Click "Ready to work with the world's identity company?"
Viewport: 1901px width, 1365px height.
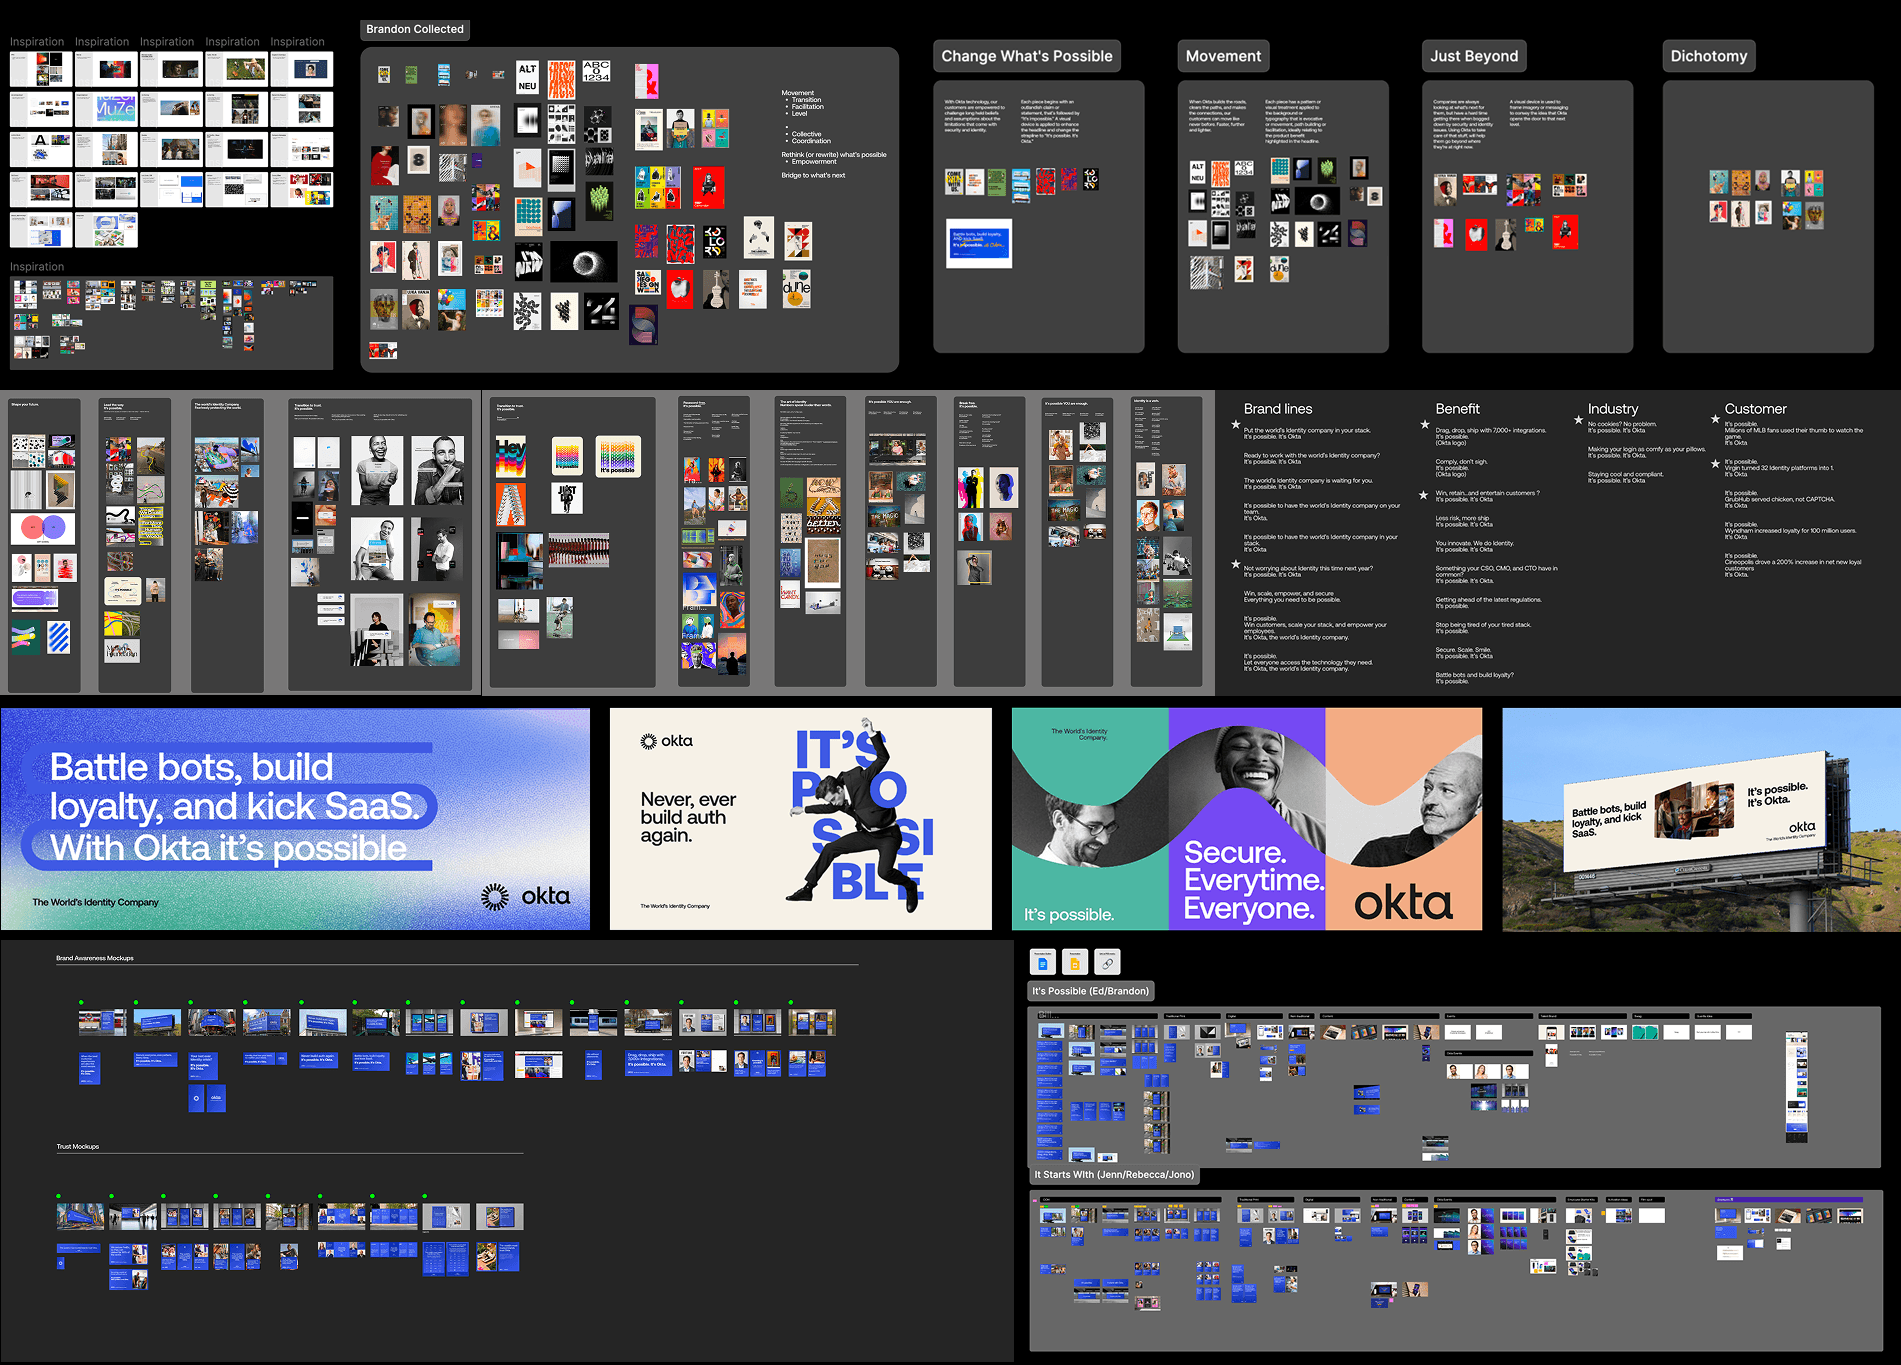pos(1311,455)
